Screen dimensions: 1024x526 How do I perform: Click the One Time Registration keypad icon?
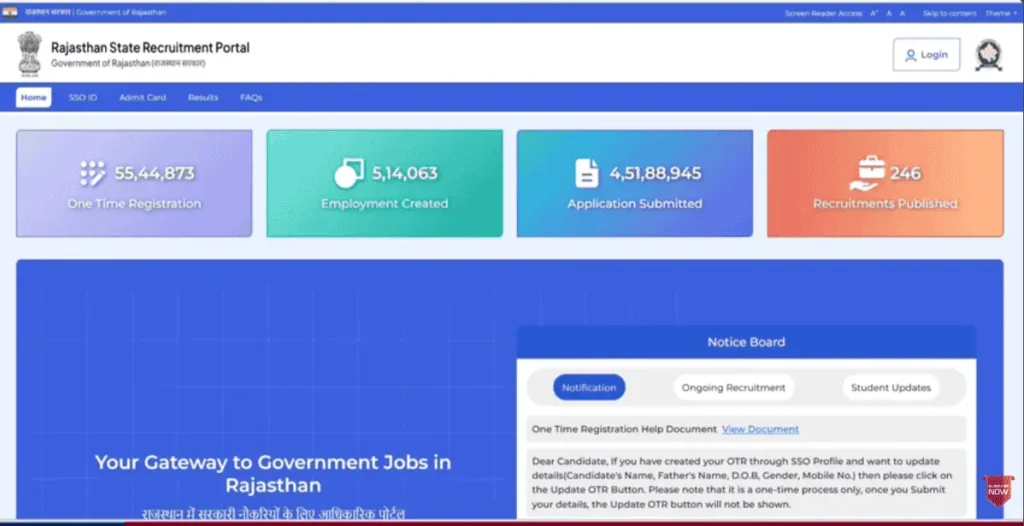[x=93, y=173]
